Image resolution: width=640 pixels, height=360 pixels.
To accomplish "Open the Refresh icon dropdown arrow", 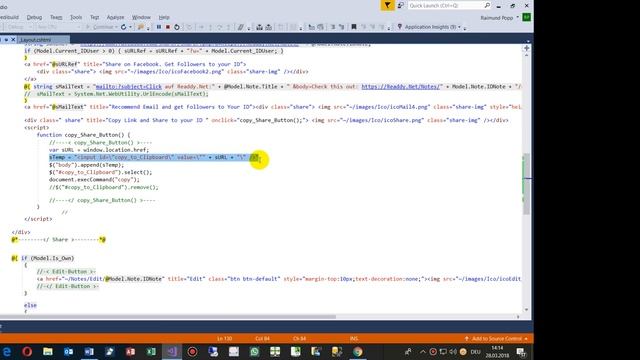I will tap(130, 27).
